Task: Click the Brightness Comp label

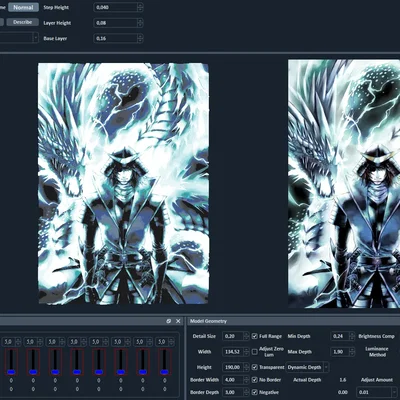Action: click(376, 336)
